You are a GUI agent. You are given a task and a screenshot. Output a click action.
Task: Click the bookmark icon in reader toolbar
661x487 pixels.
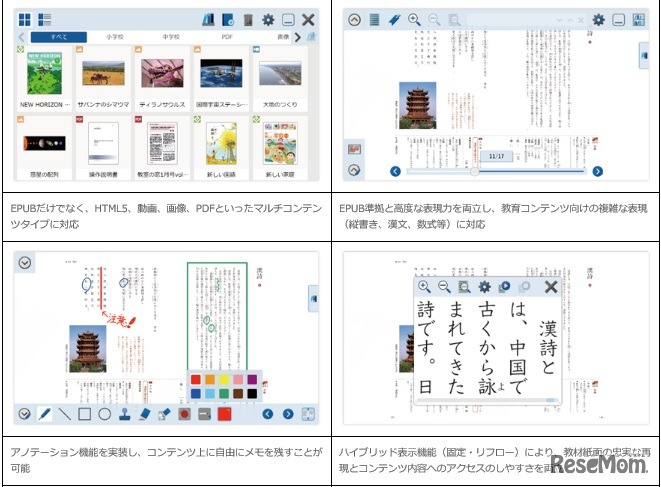click(x=394, y=19)
